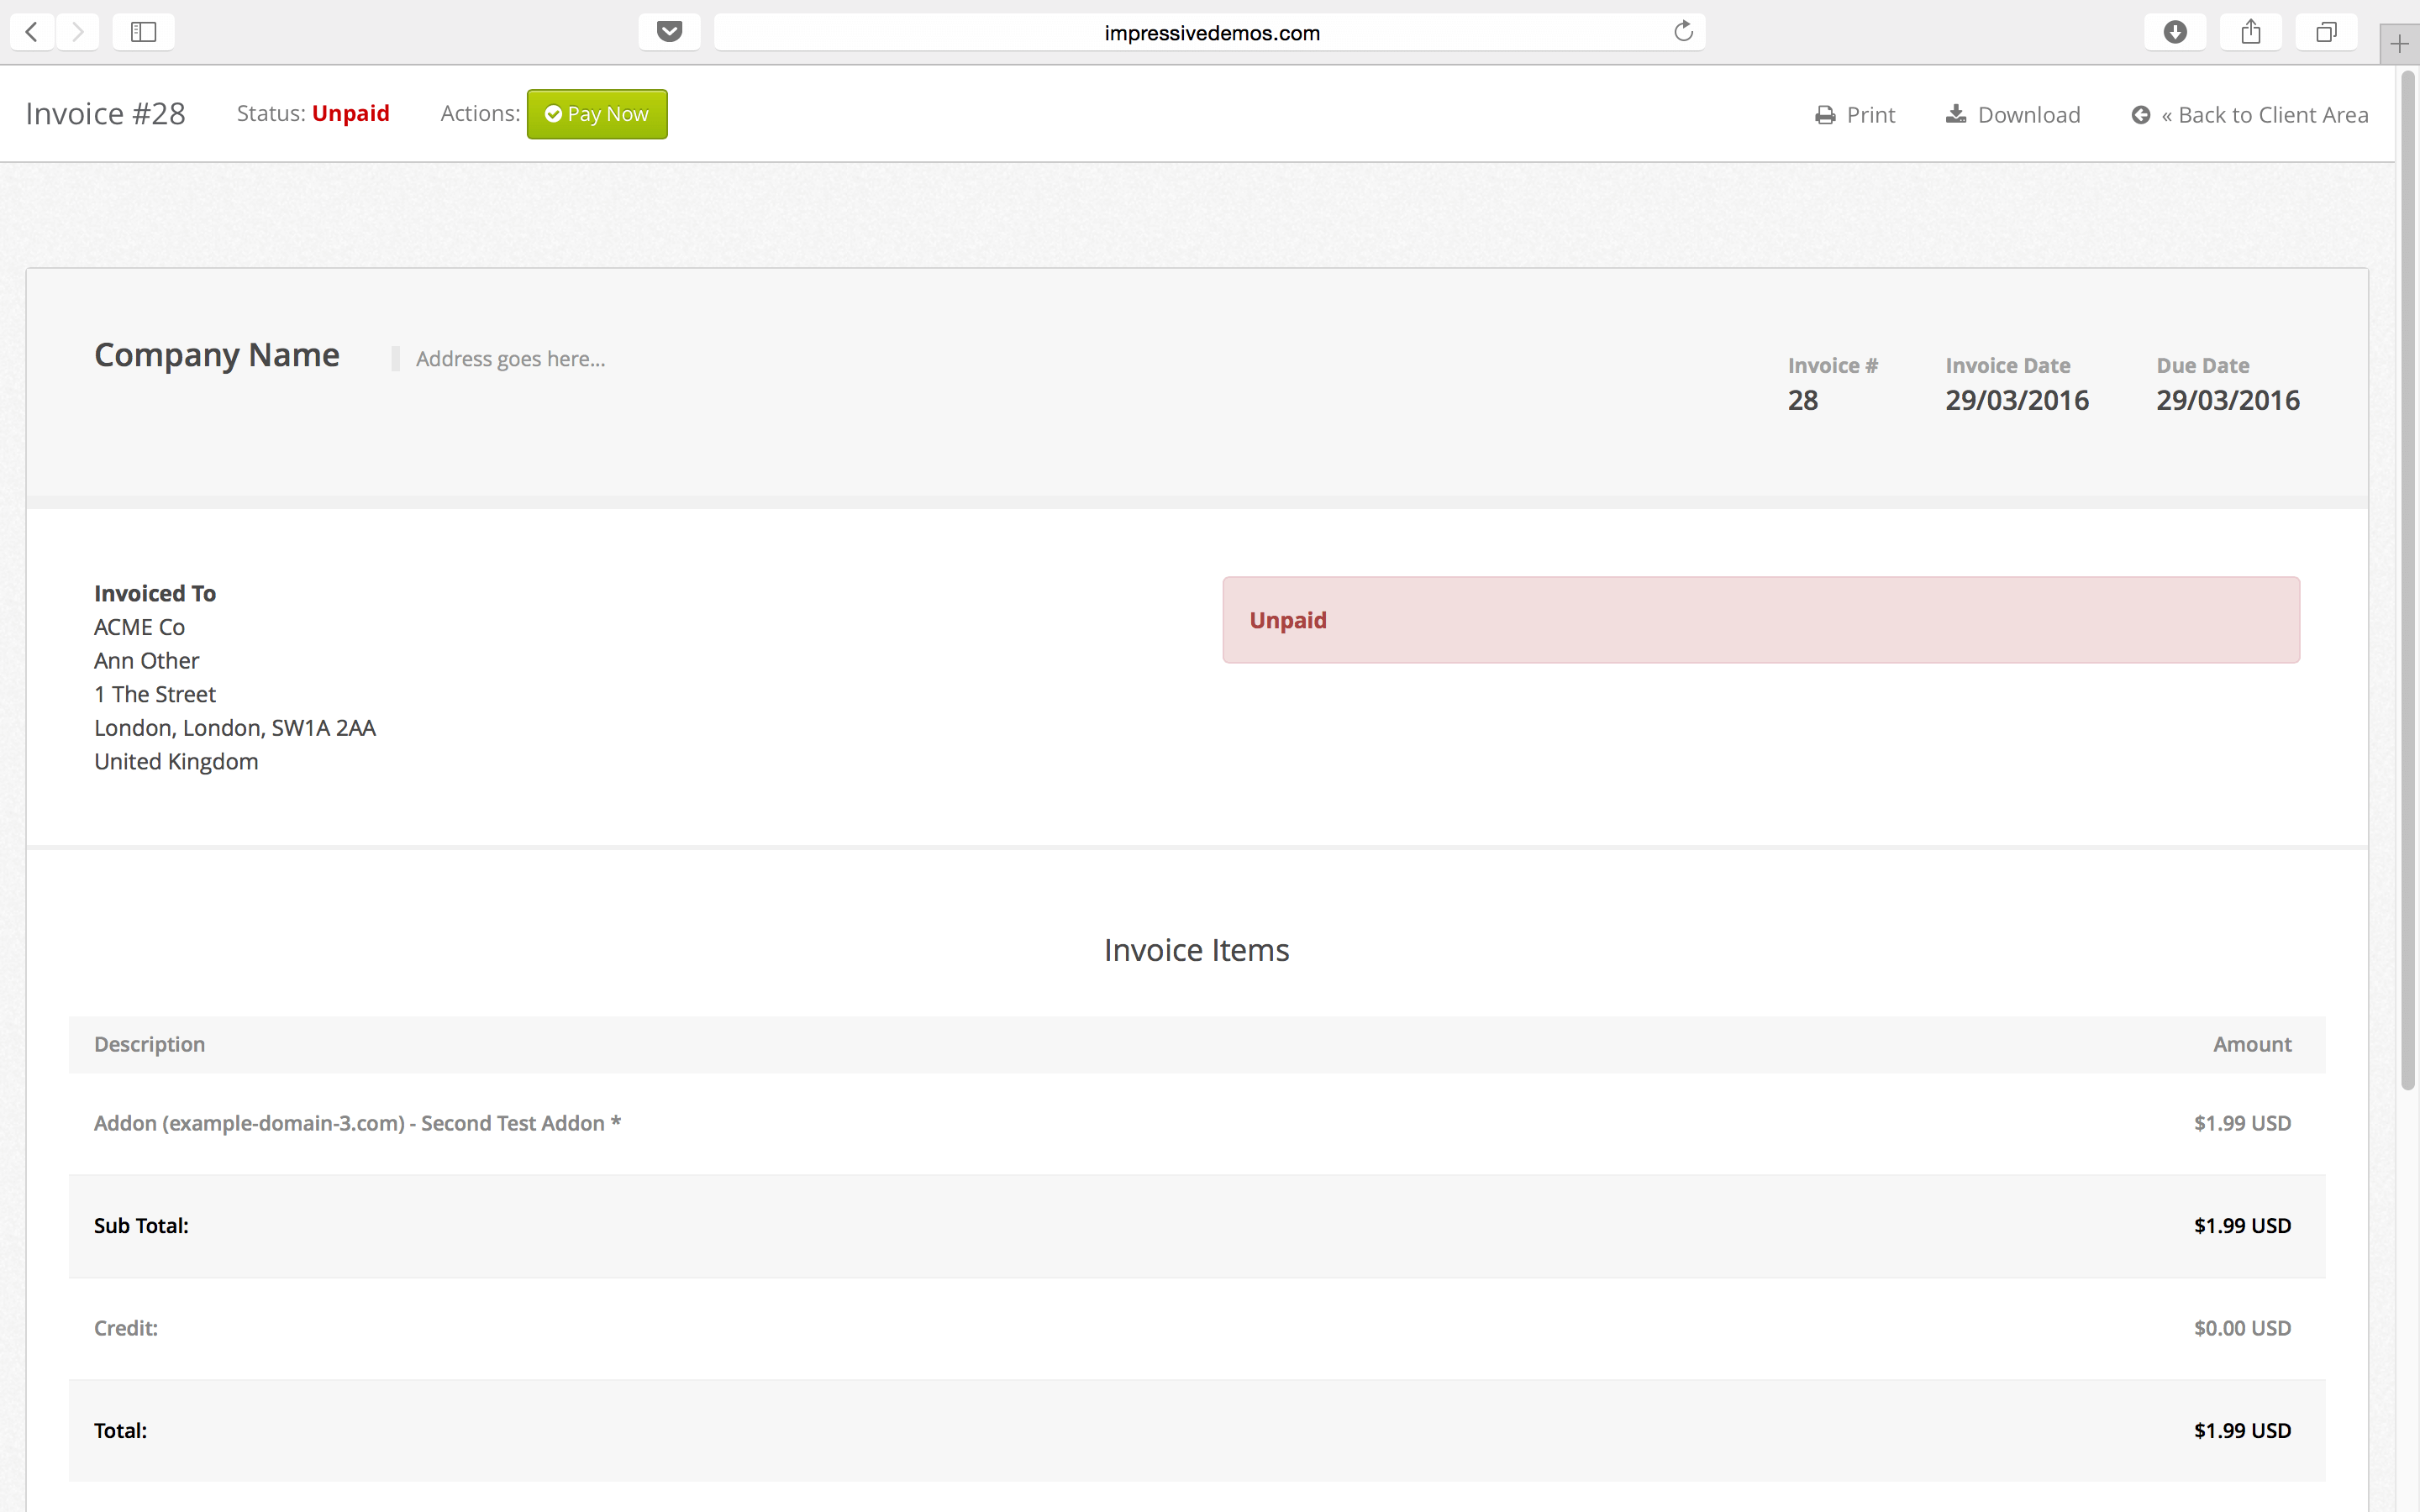This screenshot has width=2420, height=1512.
Task: Click the 'Ann Other' contact name
Action: click(146, 661)
